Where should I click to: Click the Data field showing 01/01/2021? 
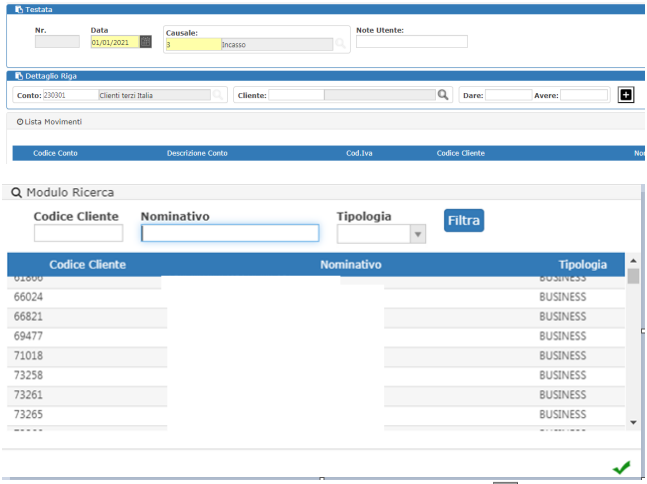[115, 42]
